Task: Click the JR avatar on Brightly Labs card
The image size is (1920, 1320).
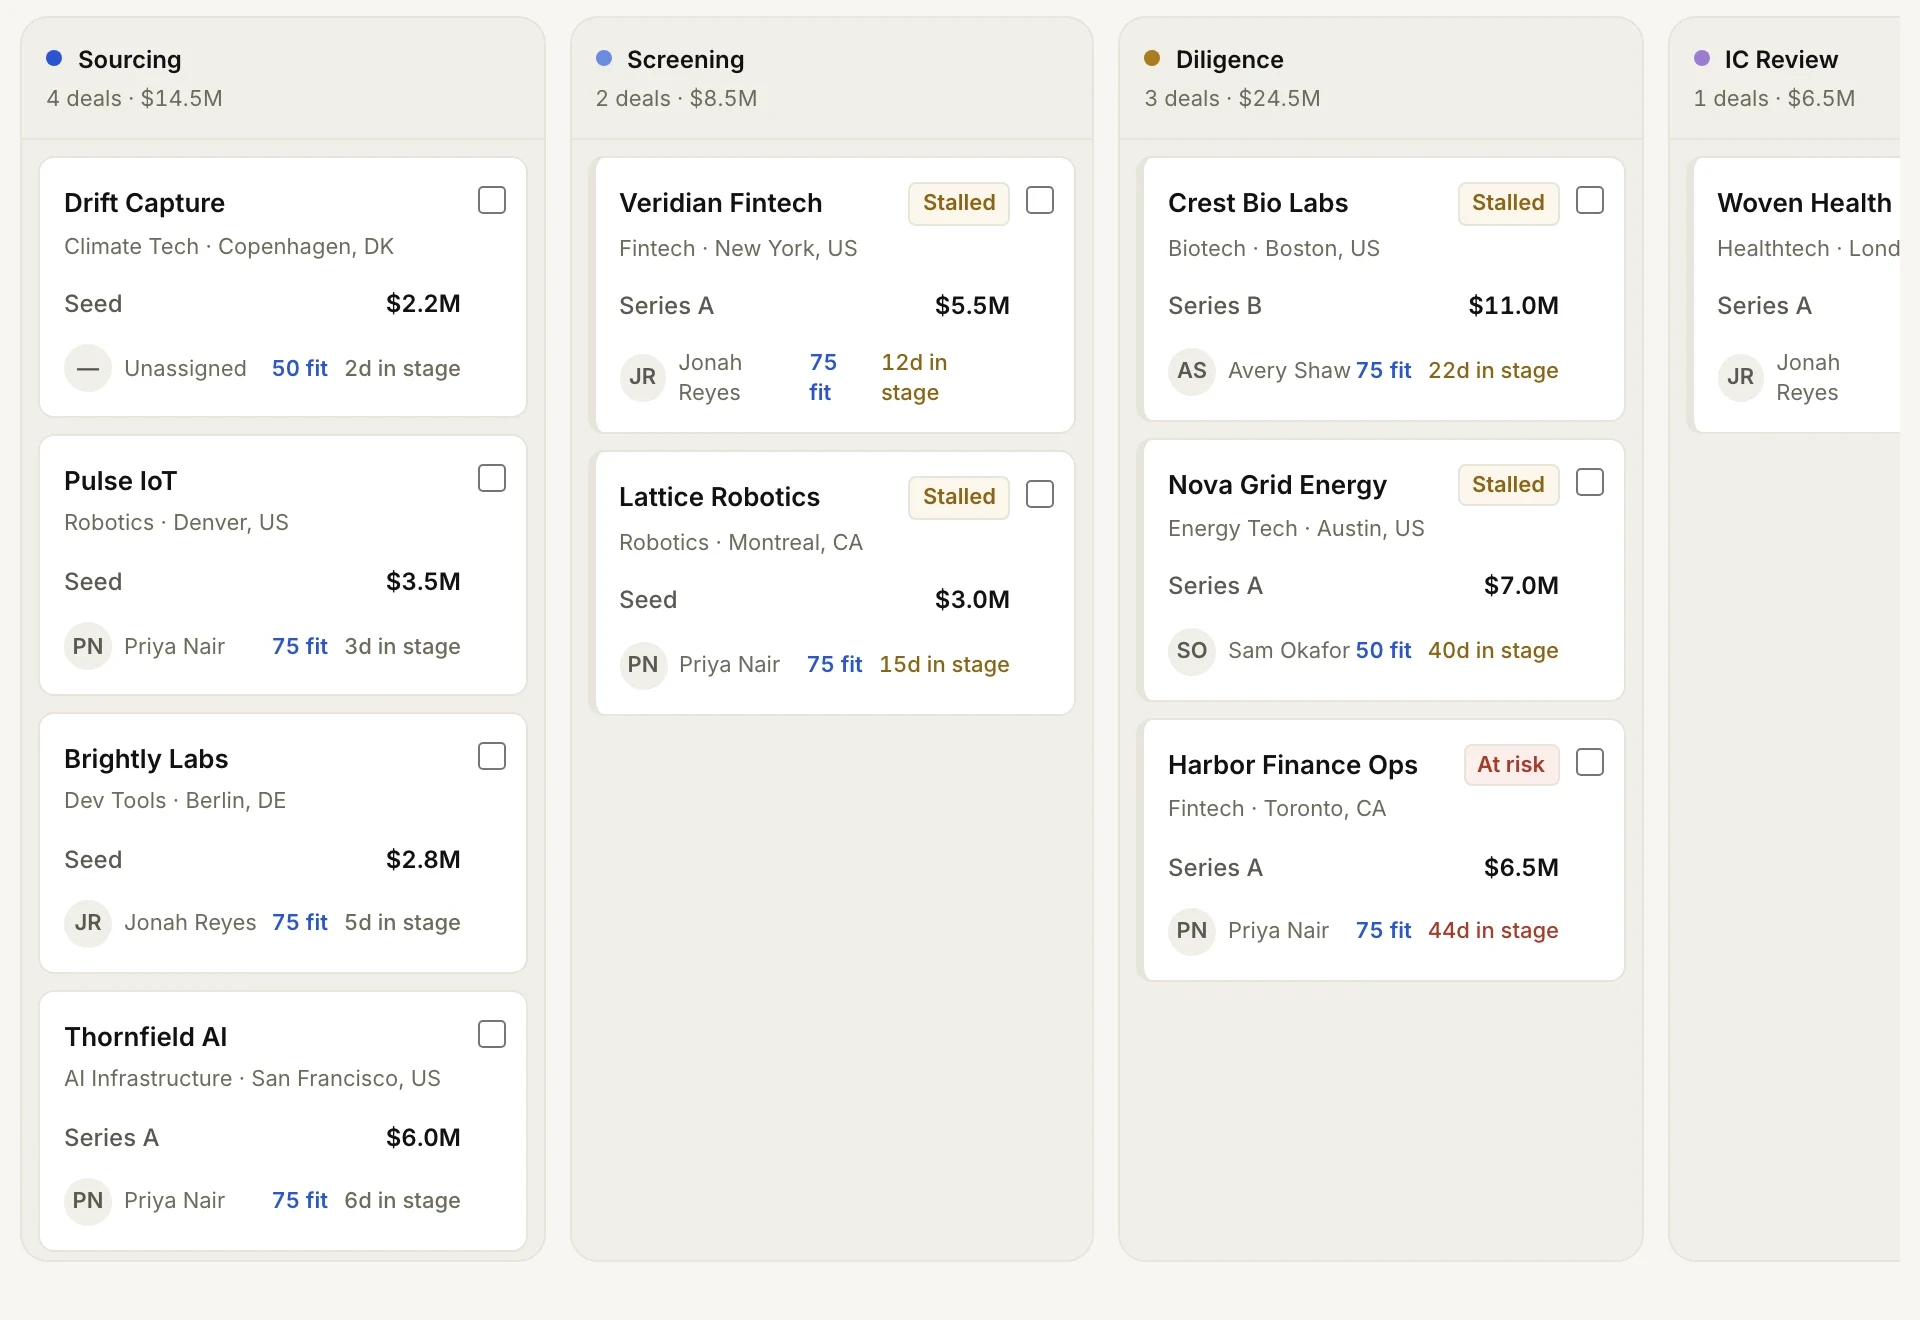Action: 88,922
